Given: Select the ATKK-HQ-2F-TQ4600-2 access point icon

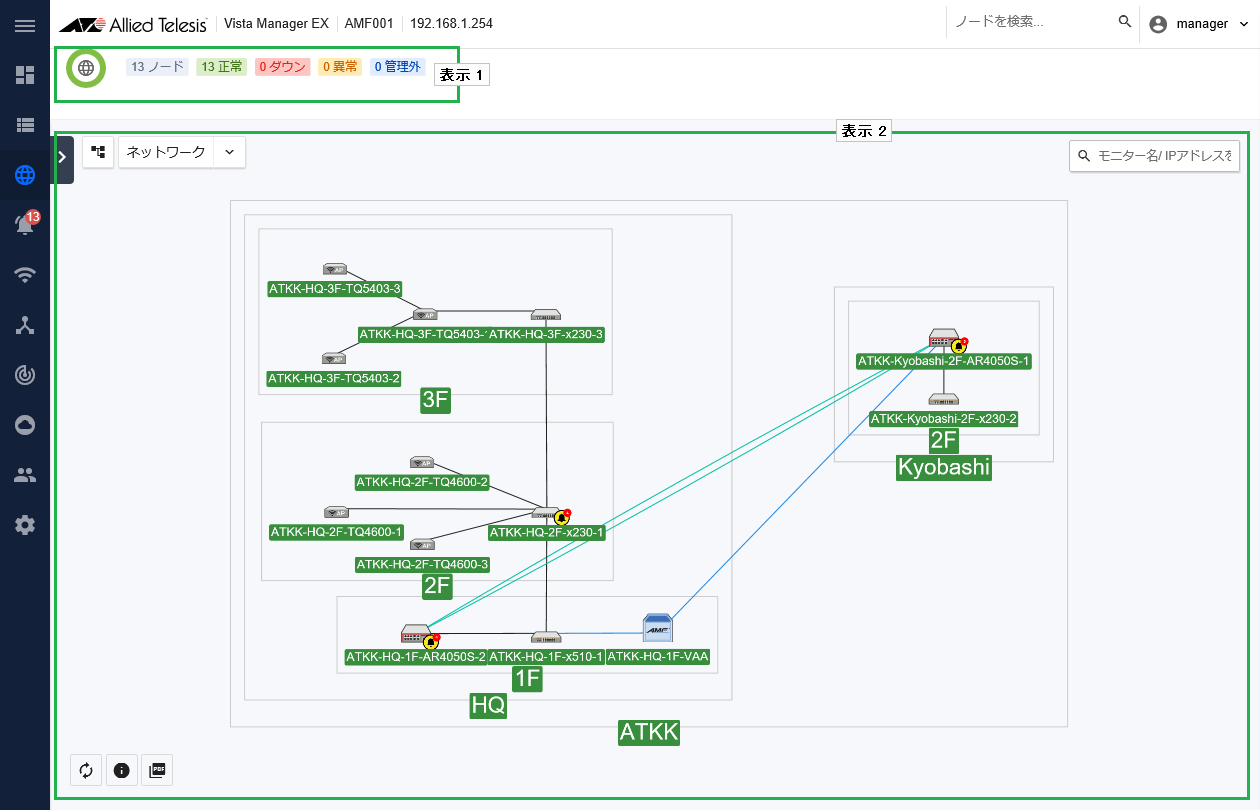Looking at the screenshot, I should (x=422, y=463).
